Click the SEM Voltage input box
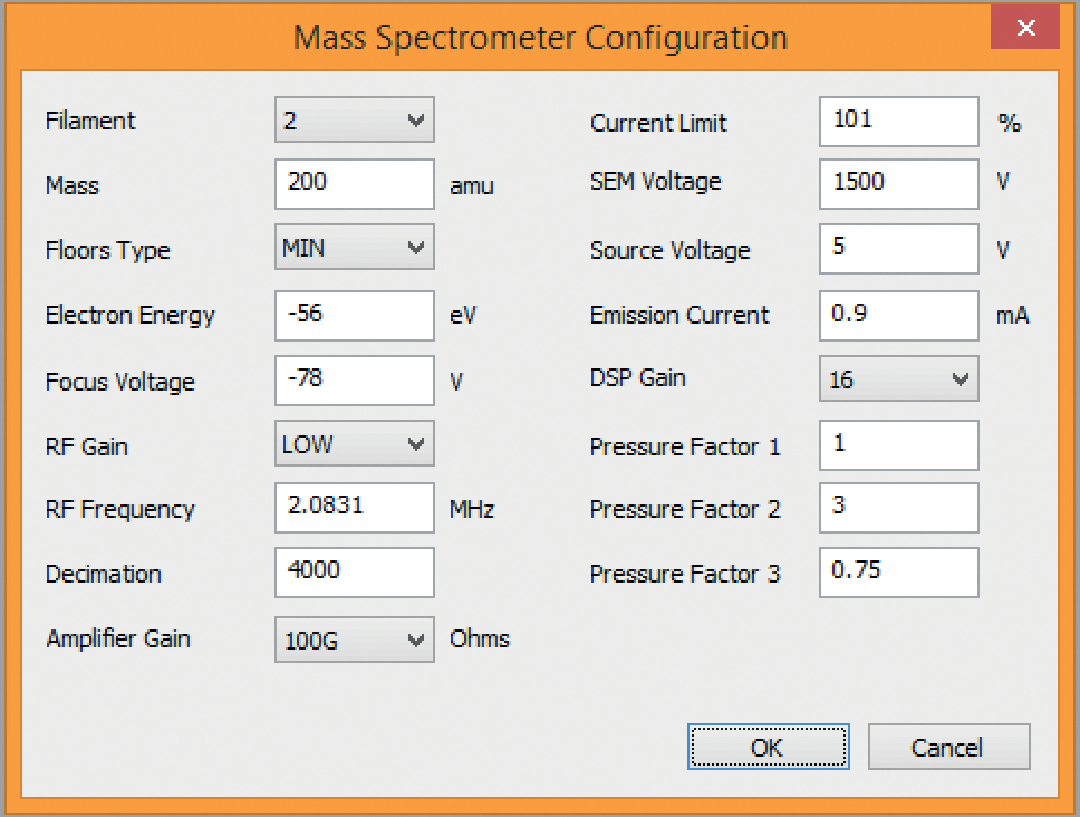This screenshot has height=817, width=1080. (898, 184)
